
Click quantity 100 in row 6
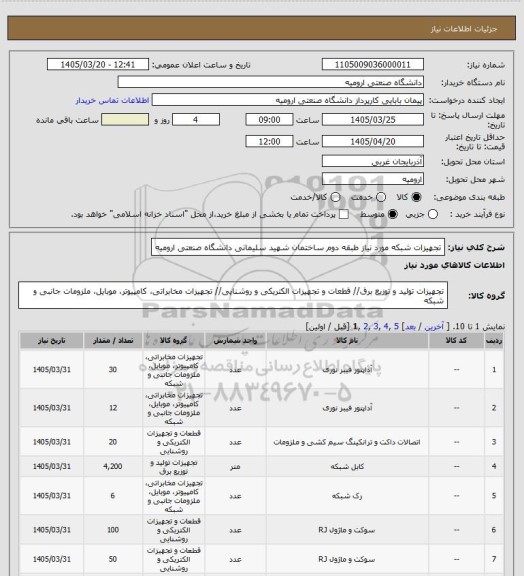pos(113,530)
